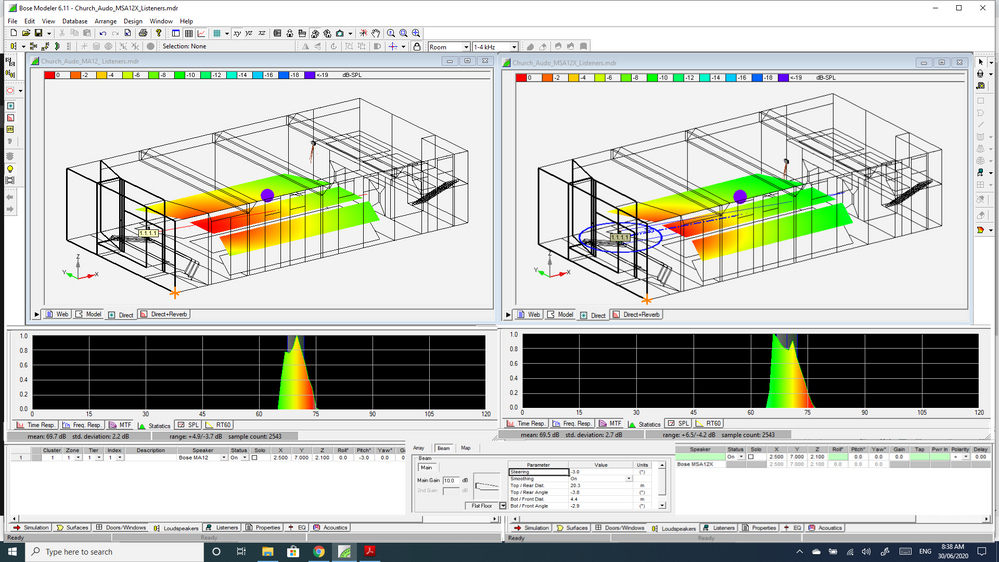999x562 pixels.
Task: Switch to Direct+Reverb tab in left window
Action: [164, 314]
